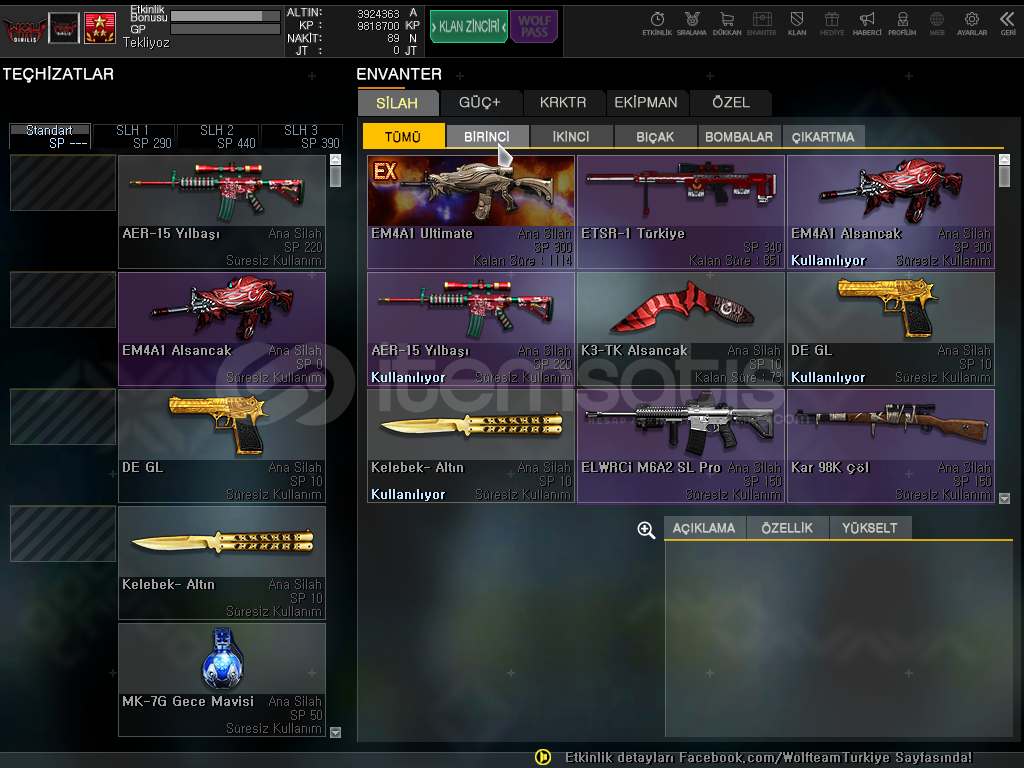This screenshot has height=768, width=1024.
Task: Switch to the SİLAH inventory tab
Action: [x=397, y=103]
